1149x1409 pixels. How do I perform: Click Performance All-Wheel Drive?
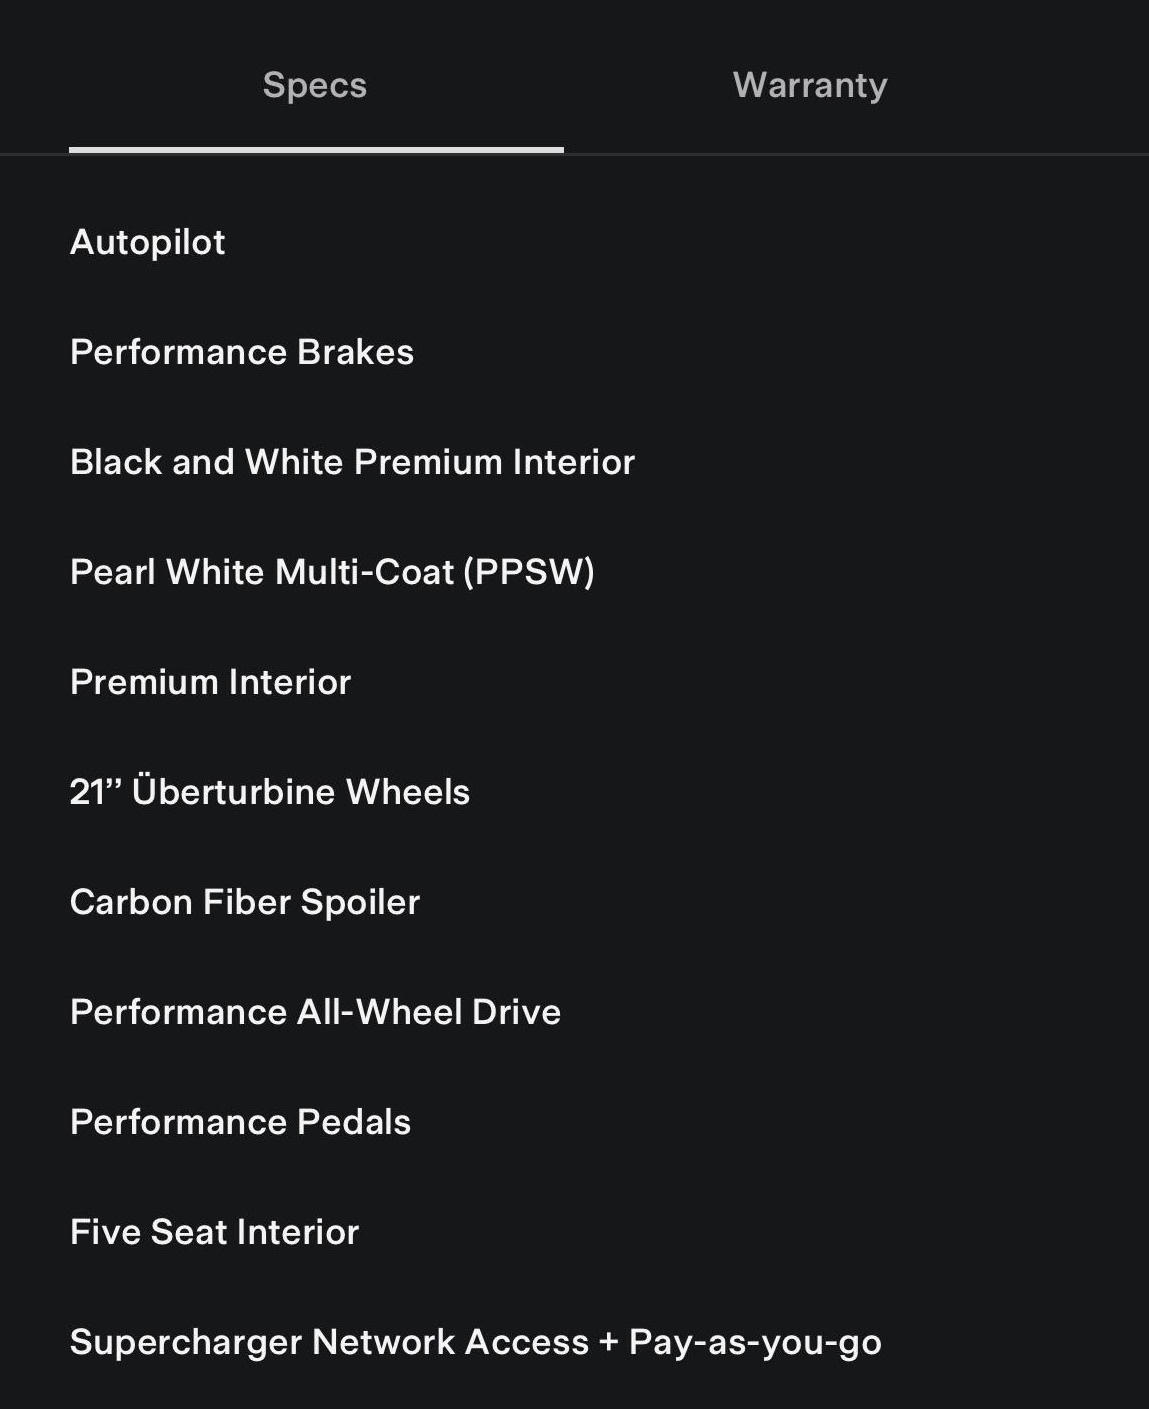coord(315,1012)
